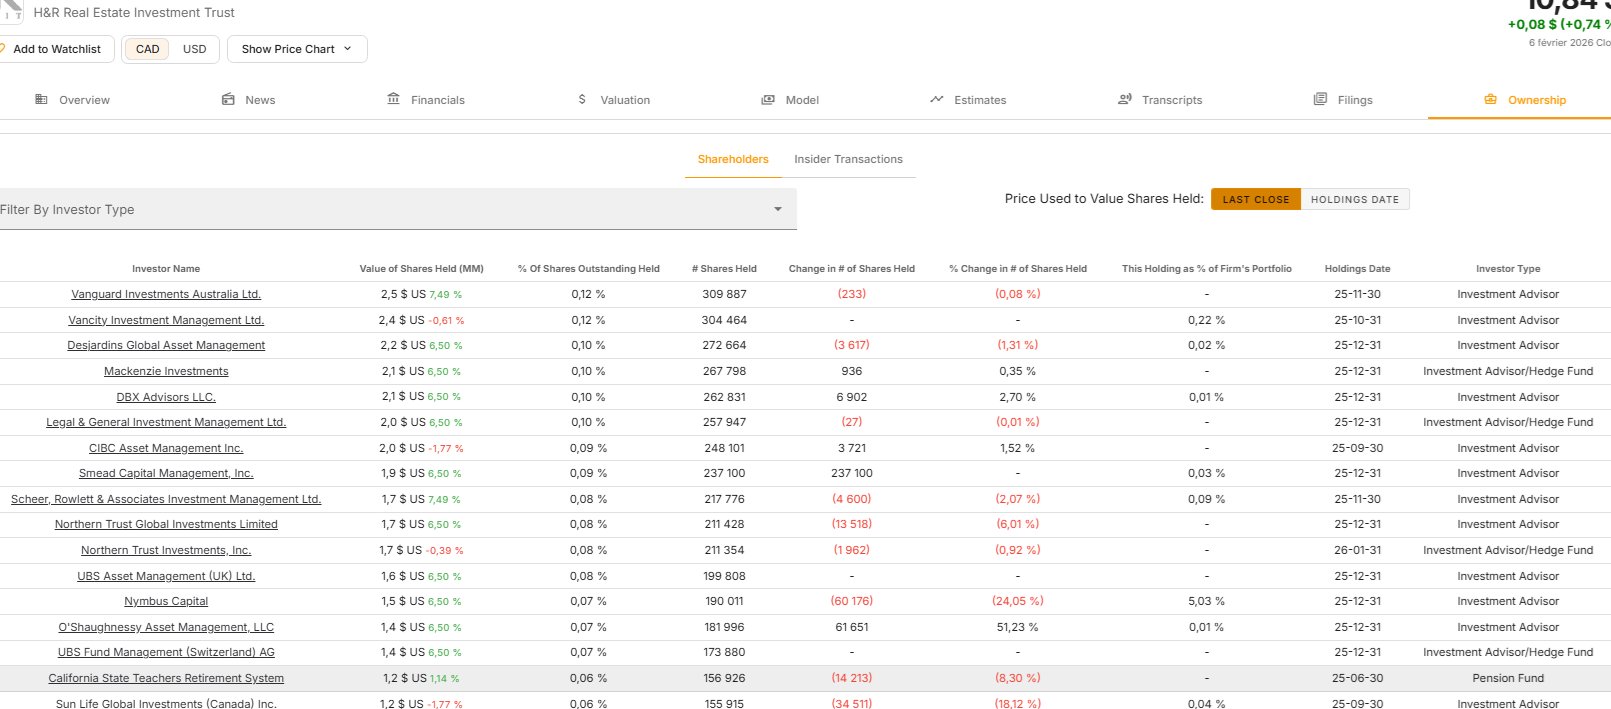Screen dimensions: 1611x709
Task: Click the Filings document icon
Action: (1320, 100)
